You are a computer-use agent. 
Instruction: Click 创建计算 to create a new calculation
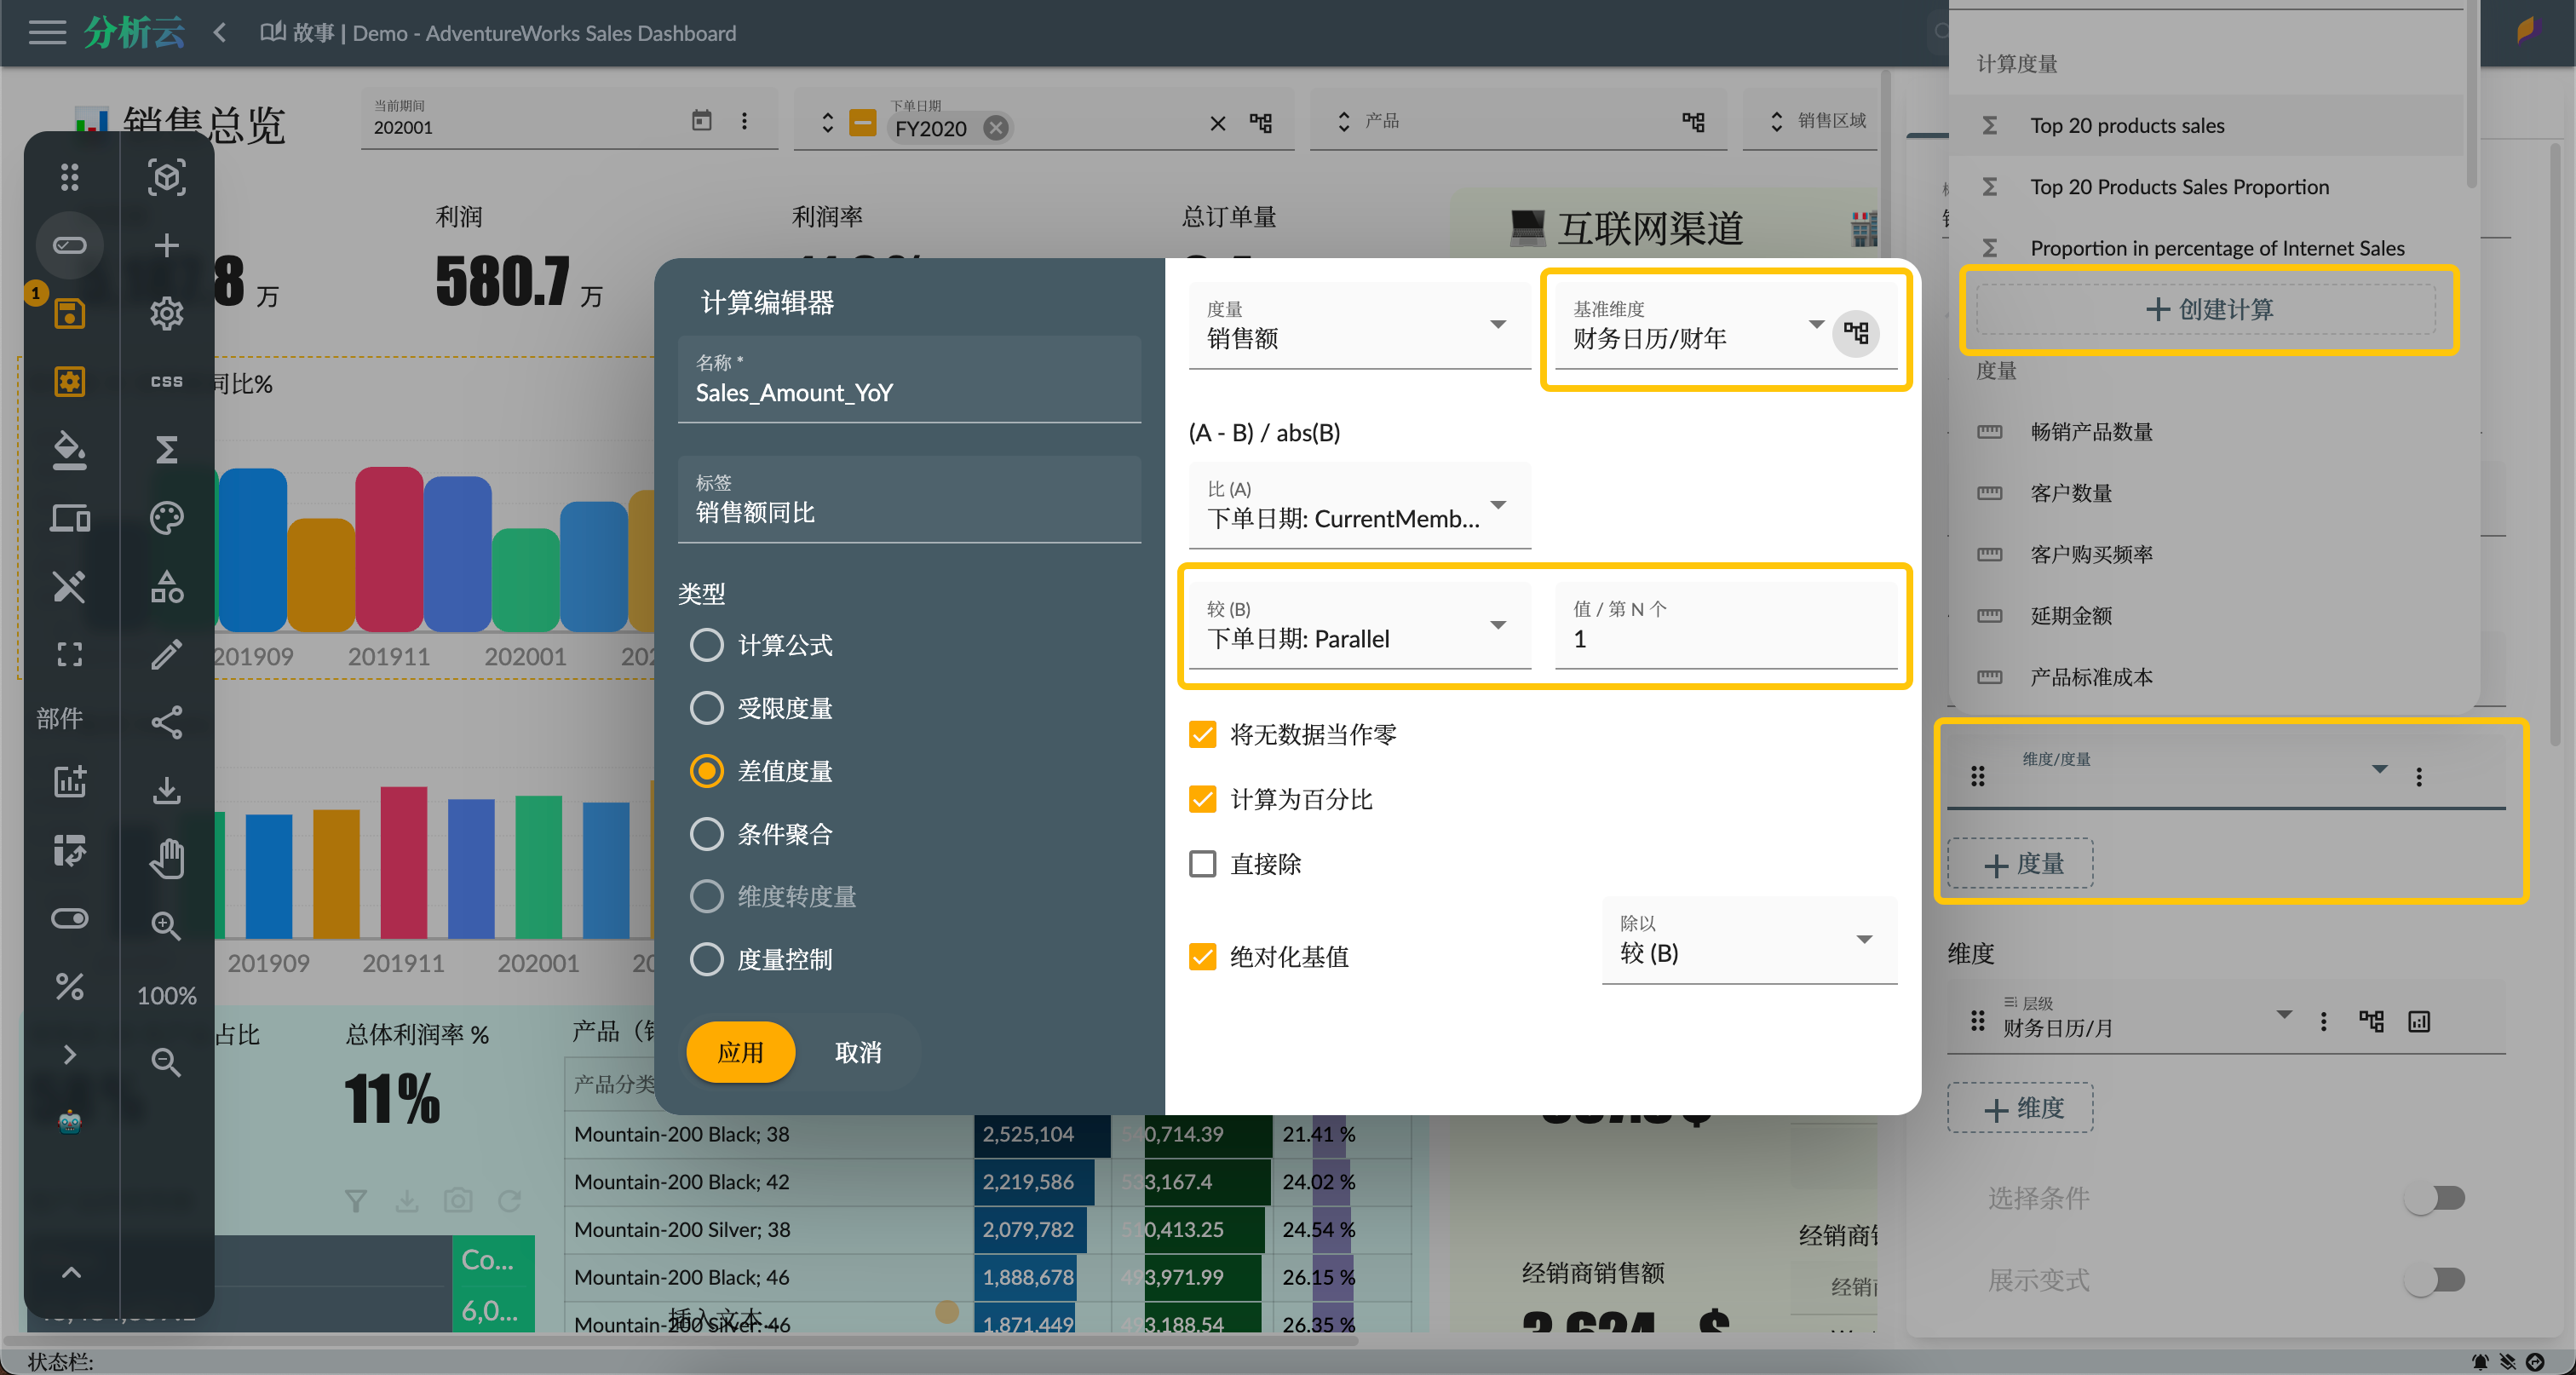tap(2208, 309)
